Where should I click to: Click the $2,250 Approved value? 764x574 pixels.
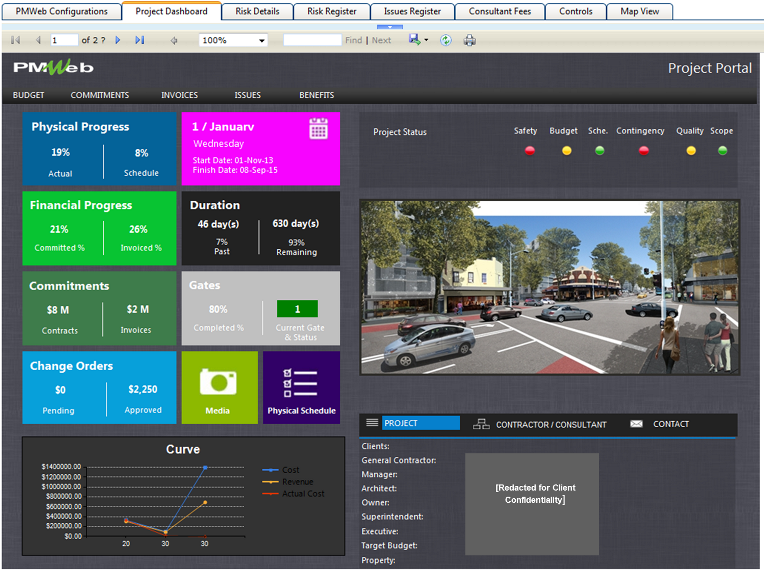coord(143,389)
